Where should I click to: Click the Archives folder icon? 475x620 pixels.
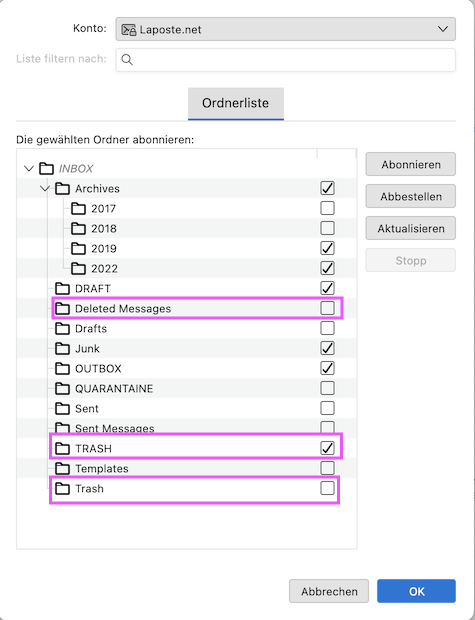pos(62,189)
